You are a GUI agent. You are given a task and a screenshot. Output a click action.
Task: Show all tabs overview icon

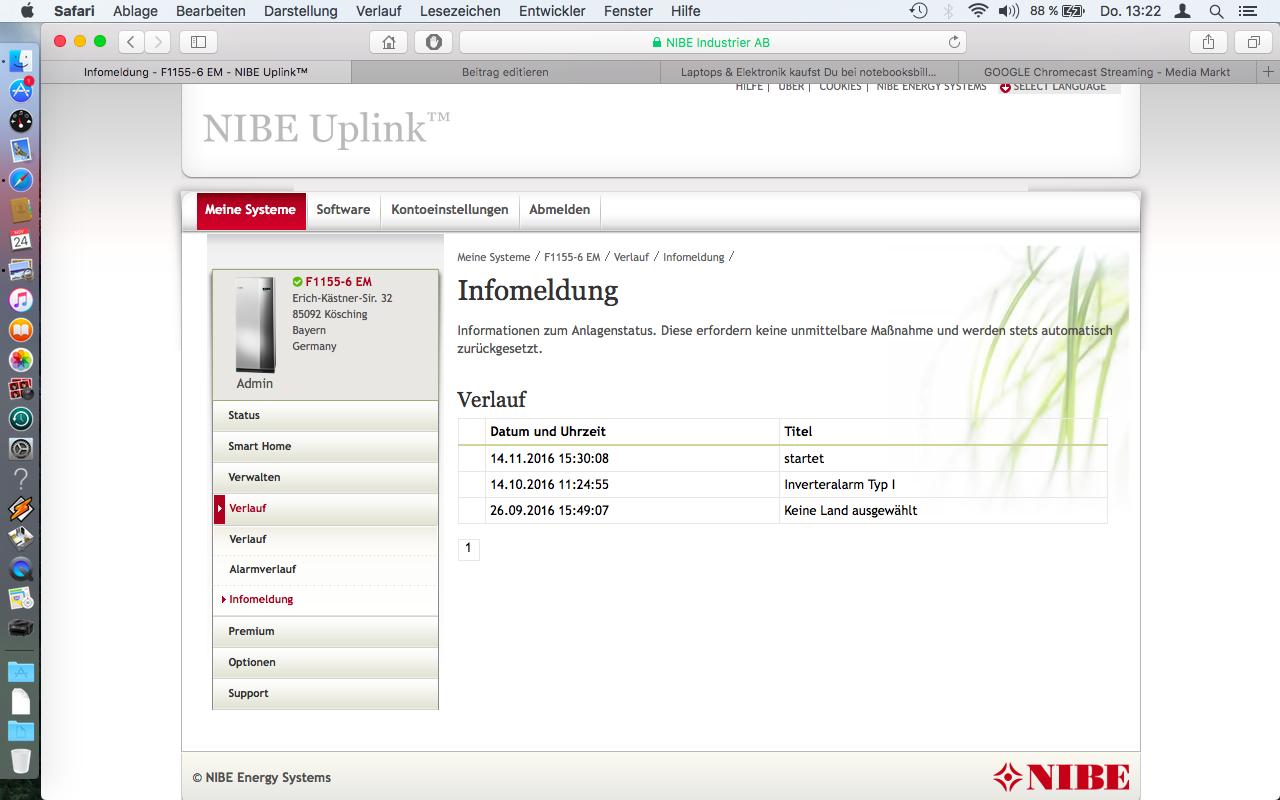click(x=1252, y=42)
